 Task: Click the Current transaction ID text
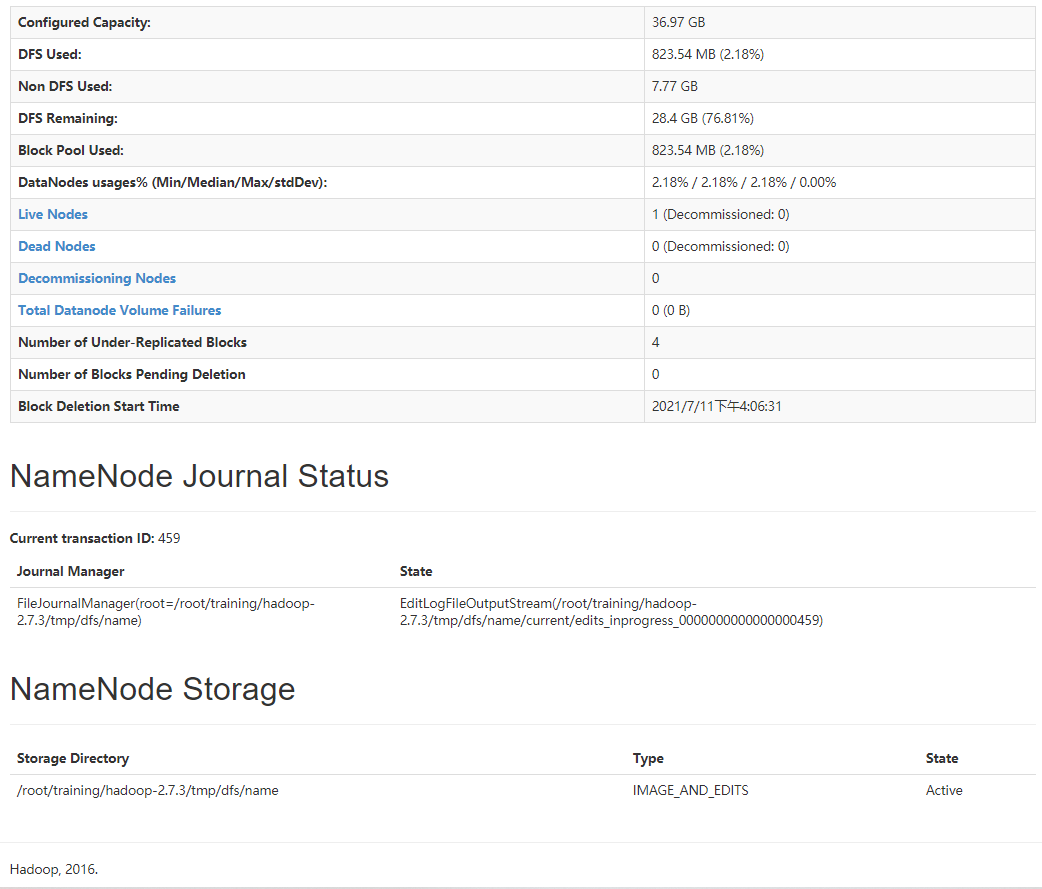(x=95, y=538)
